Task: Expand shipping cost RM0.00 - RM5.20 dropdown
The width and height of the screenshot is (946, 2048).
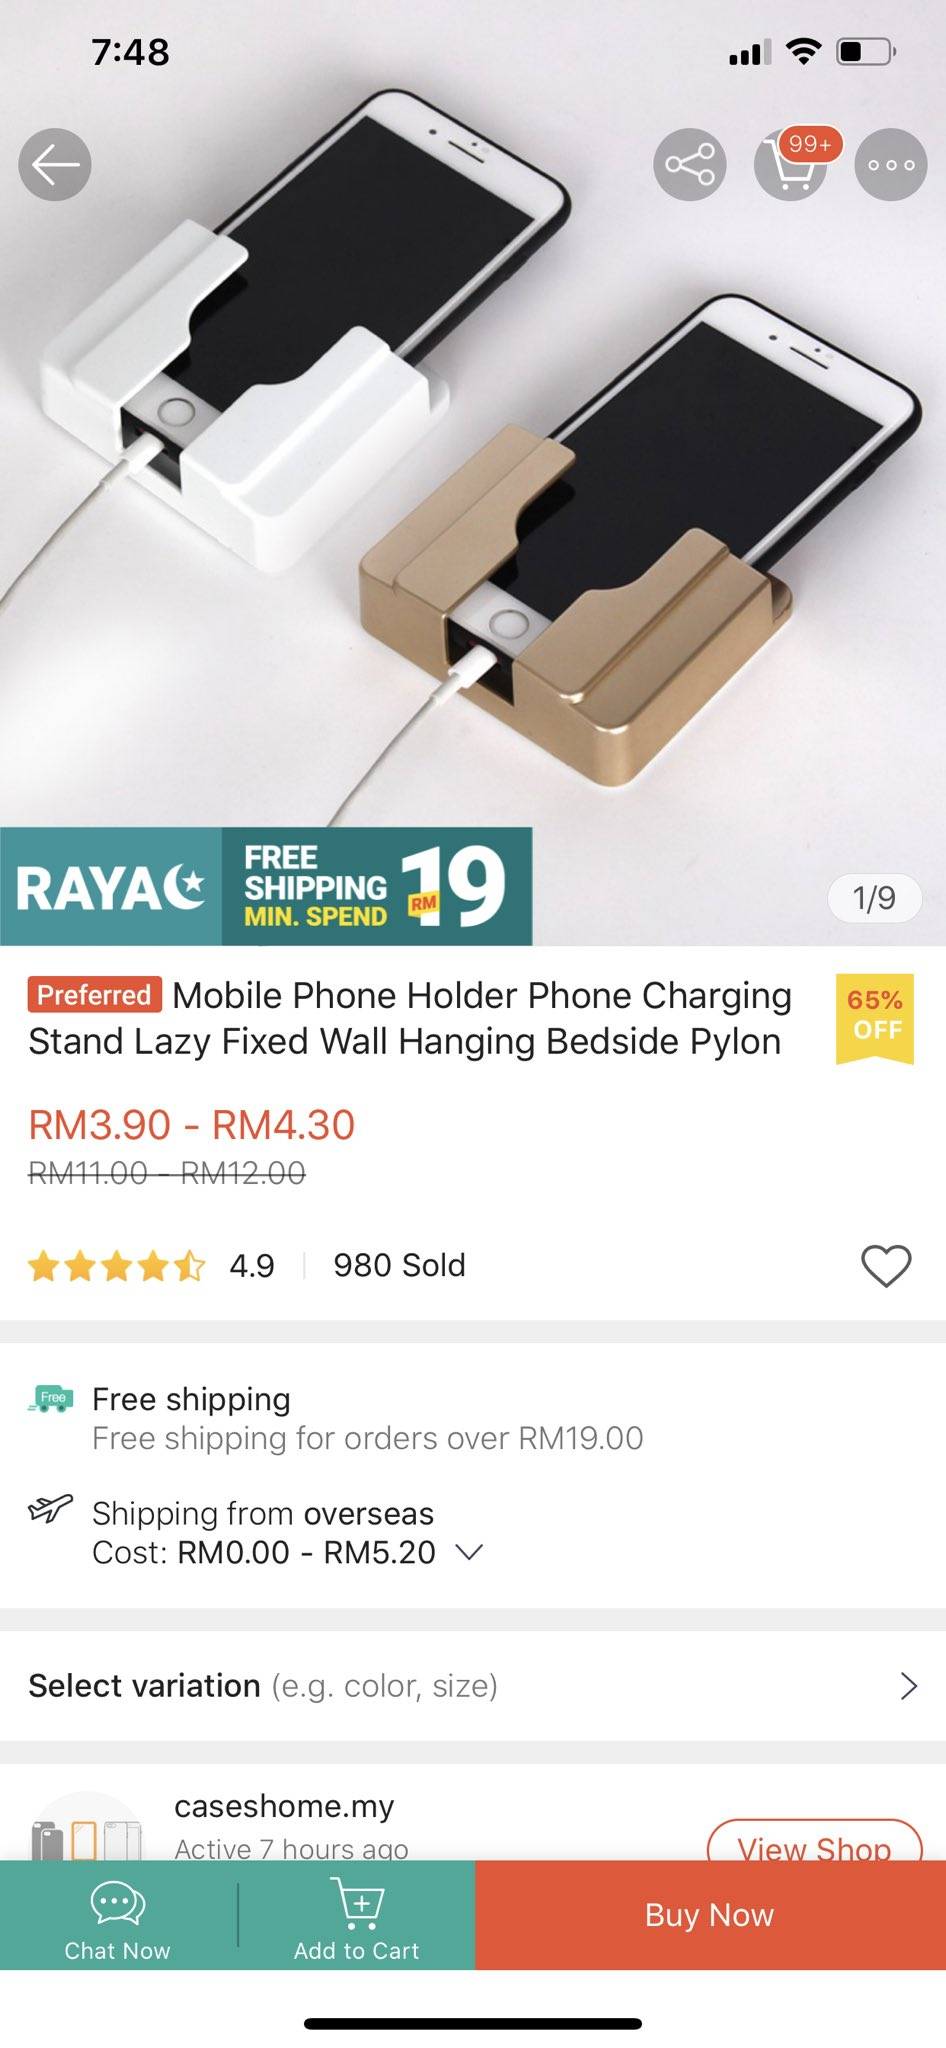Action: coord(468,1552)
